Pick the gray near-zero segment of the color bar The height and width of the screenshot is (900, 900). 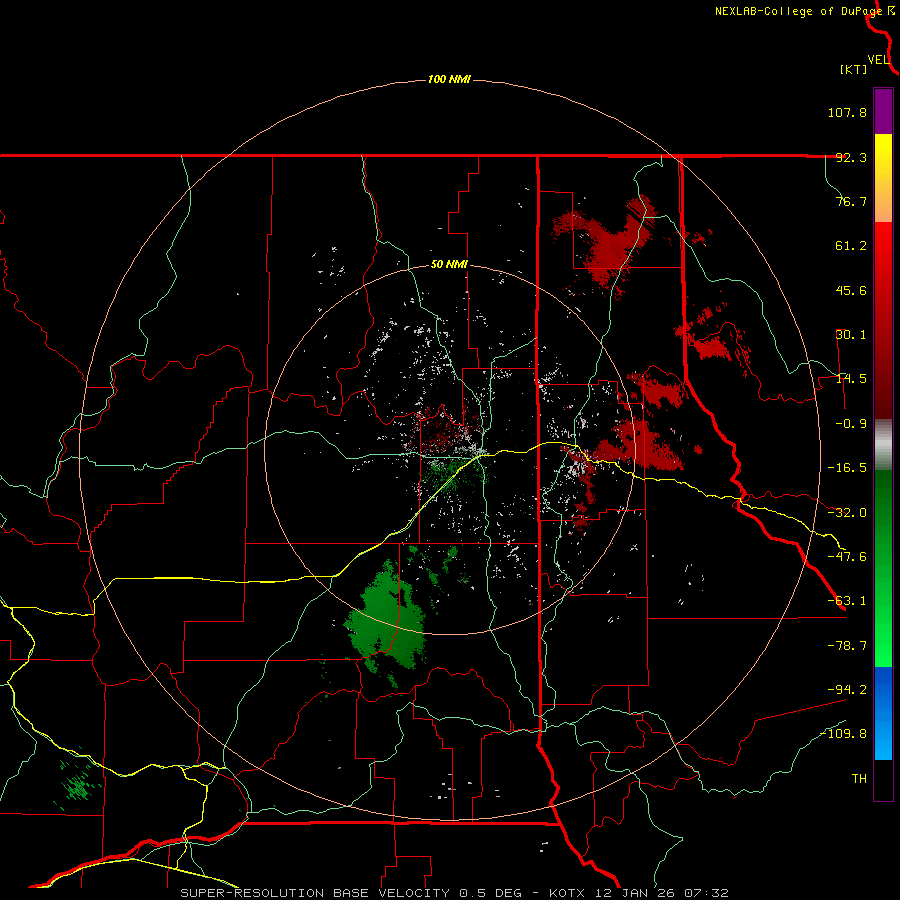coord(883,445)
